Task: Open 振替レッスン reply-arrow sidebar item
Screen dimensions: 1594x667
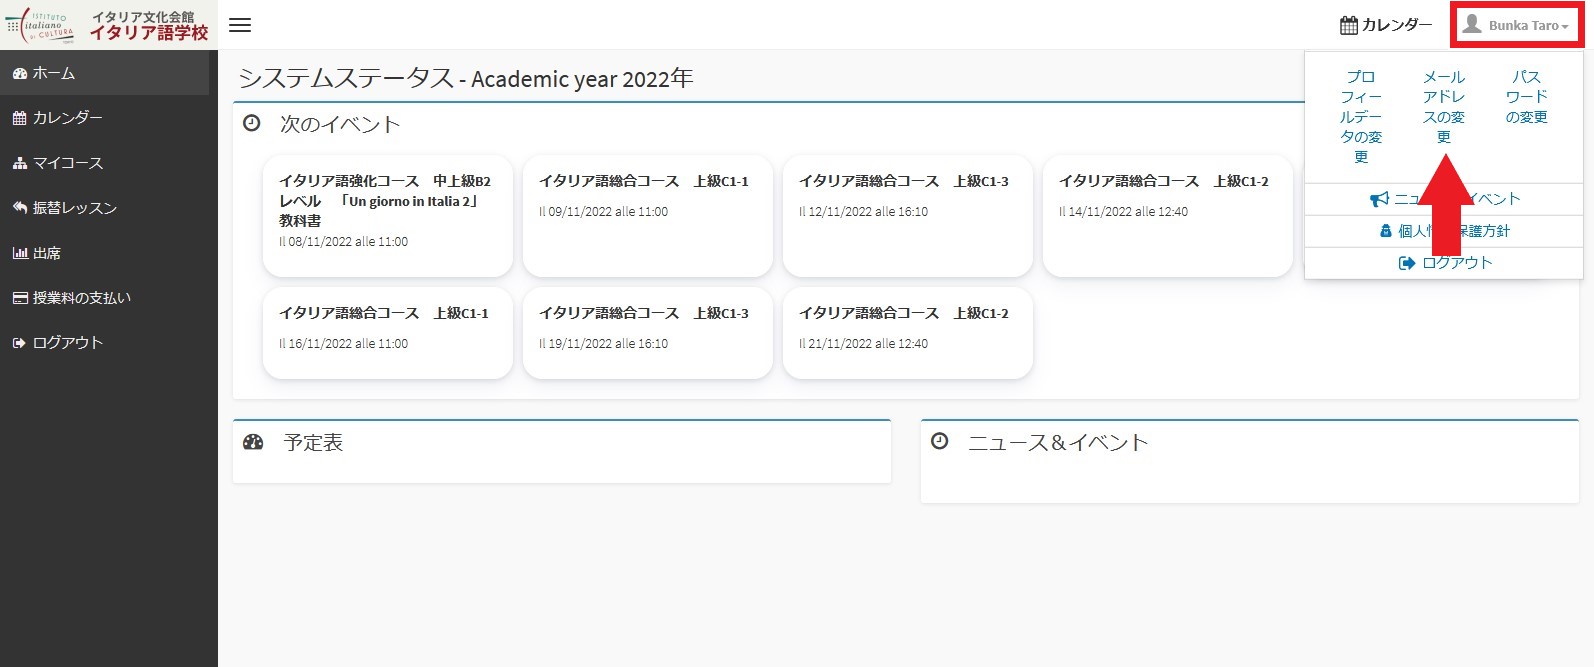Action: tap(20, 208)
